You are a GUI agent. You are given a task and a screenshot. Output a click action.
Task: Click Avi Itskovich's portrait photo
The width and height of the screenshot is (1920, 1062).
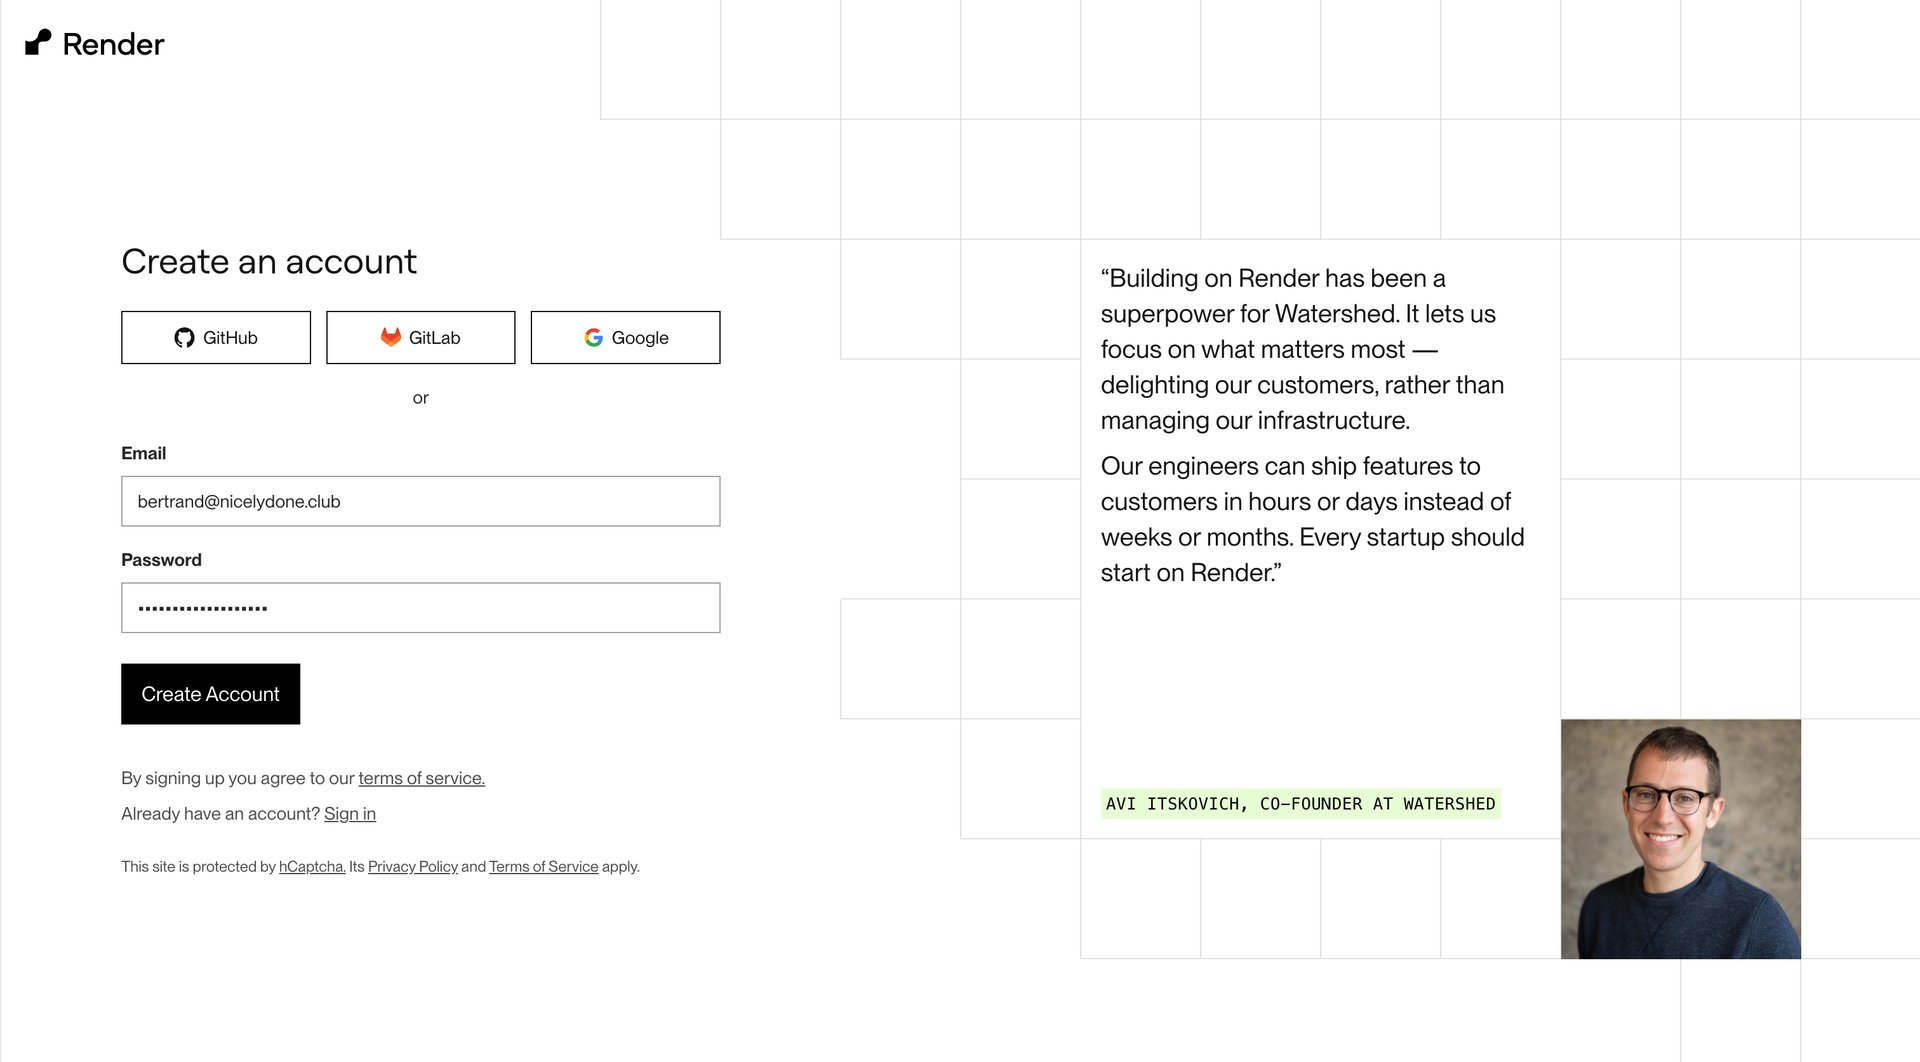1680,840
